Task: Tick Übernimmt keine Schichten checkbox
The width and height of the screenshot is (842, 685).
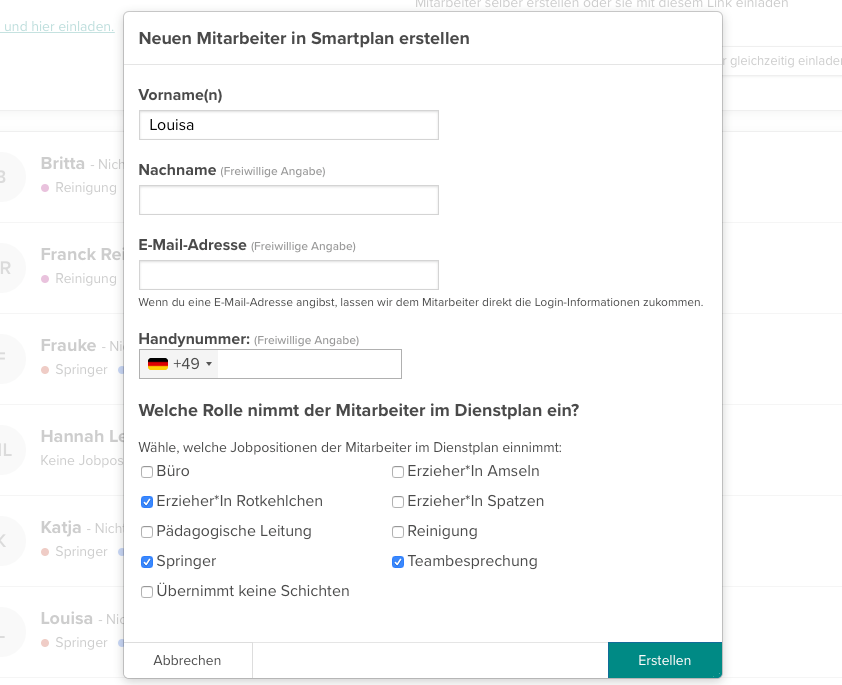Action: tap(147, 592)
